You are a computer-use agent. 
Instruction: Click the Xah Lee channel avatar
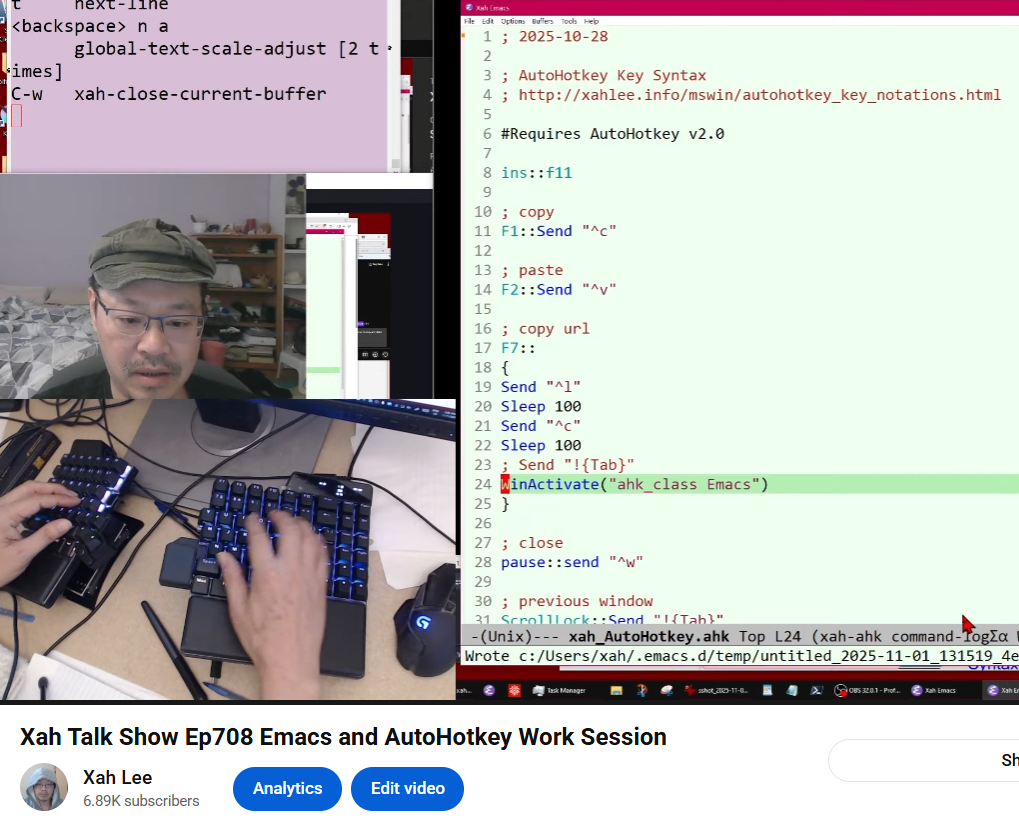(x=44, y=787)
